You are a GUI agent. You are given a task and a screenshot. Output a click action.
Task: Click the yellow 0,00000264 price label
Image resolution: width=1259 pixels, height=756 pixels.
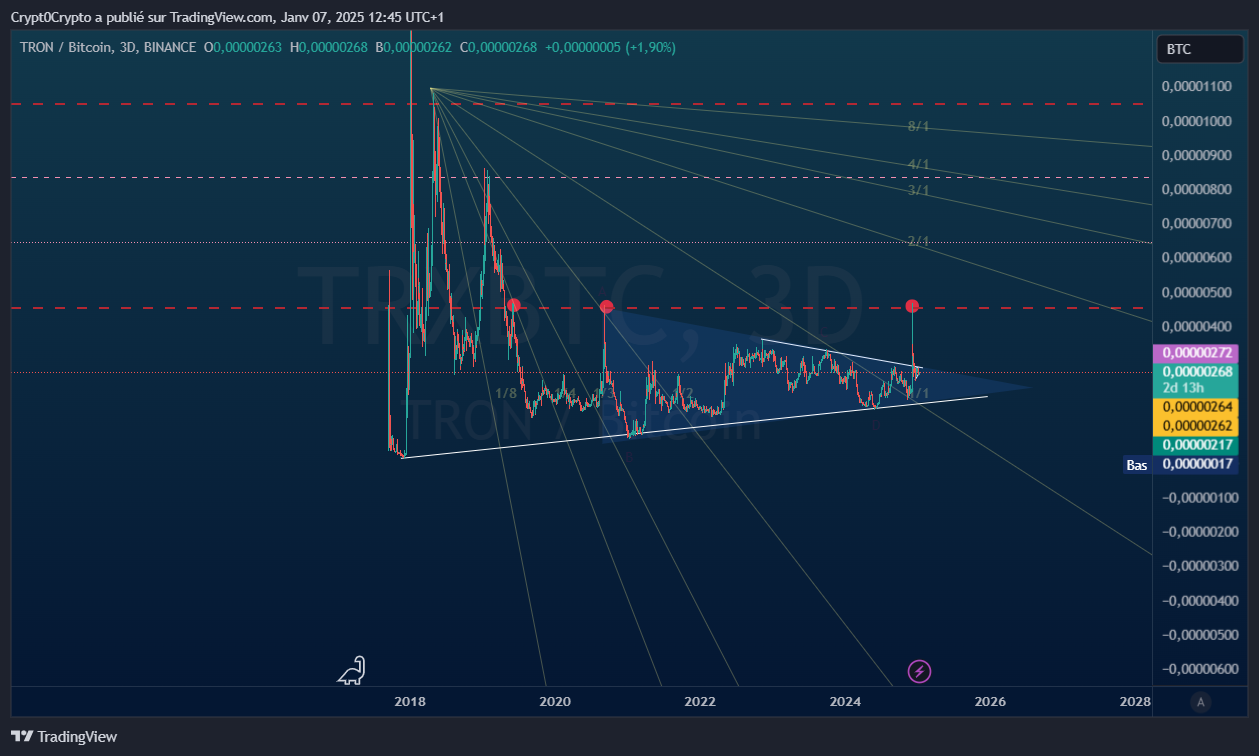point(1196,407)
